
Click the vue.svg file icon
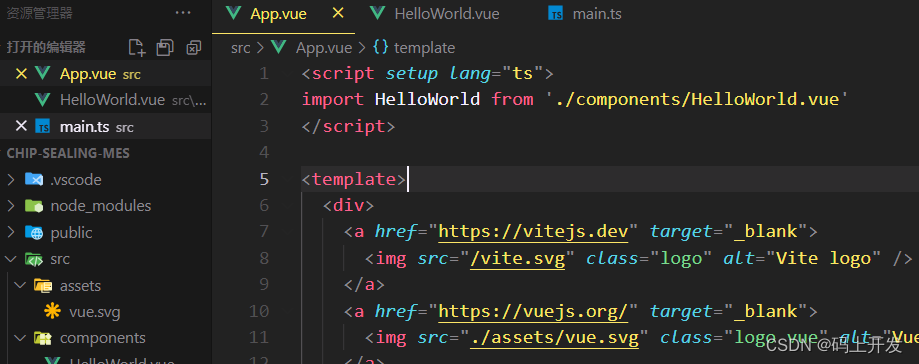click(53, 311)
